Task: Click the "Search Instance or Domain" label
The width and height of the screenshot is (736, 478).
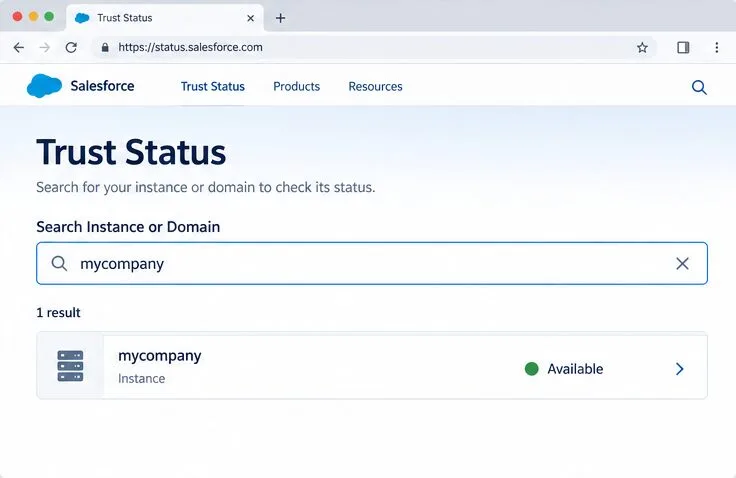Action: click(128, 227)
